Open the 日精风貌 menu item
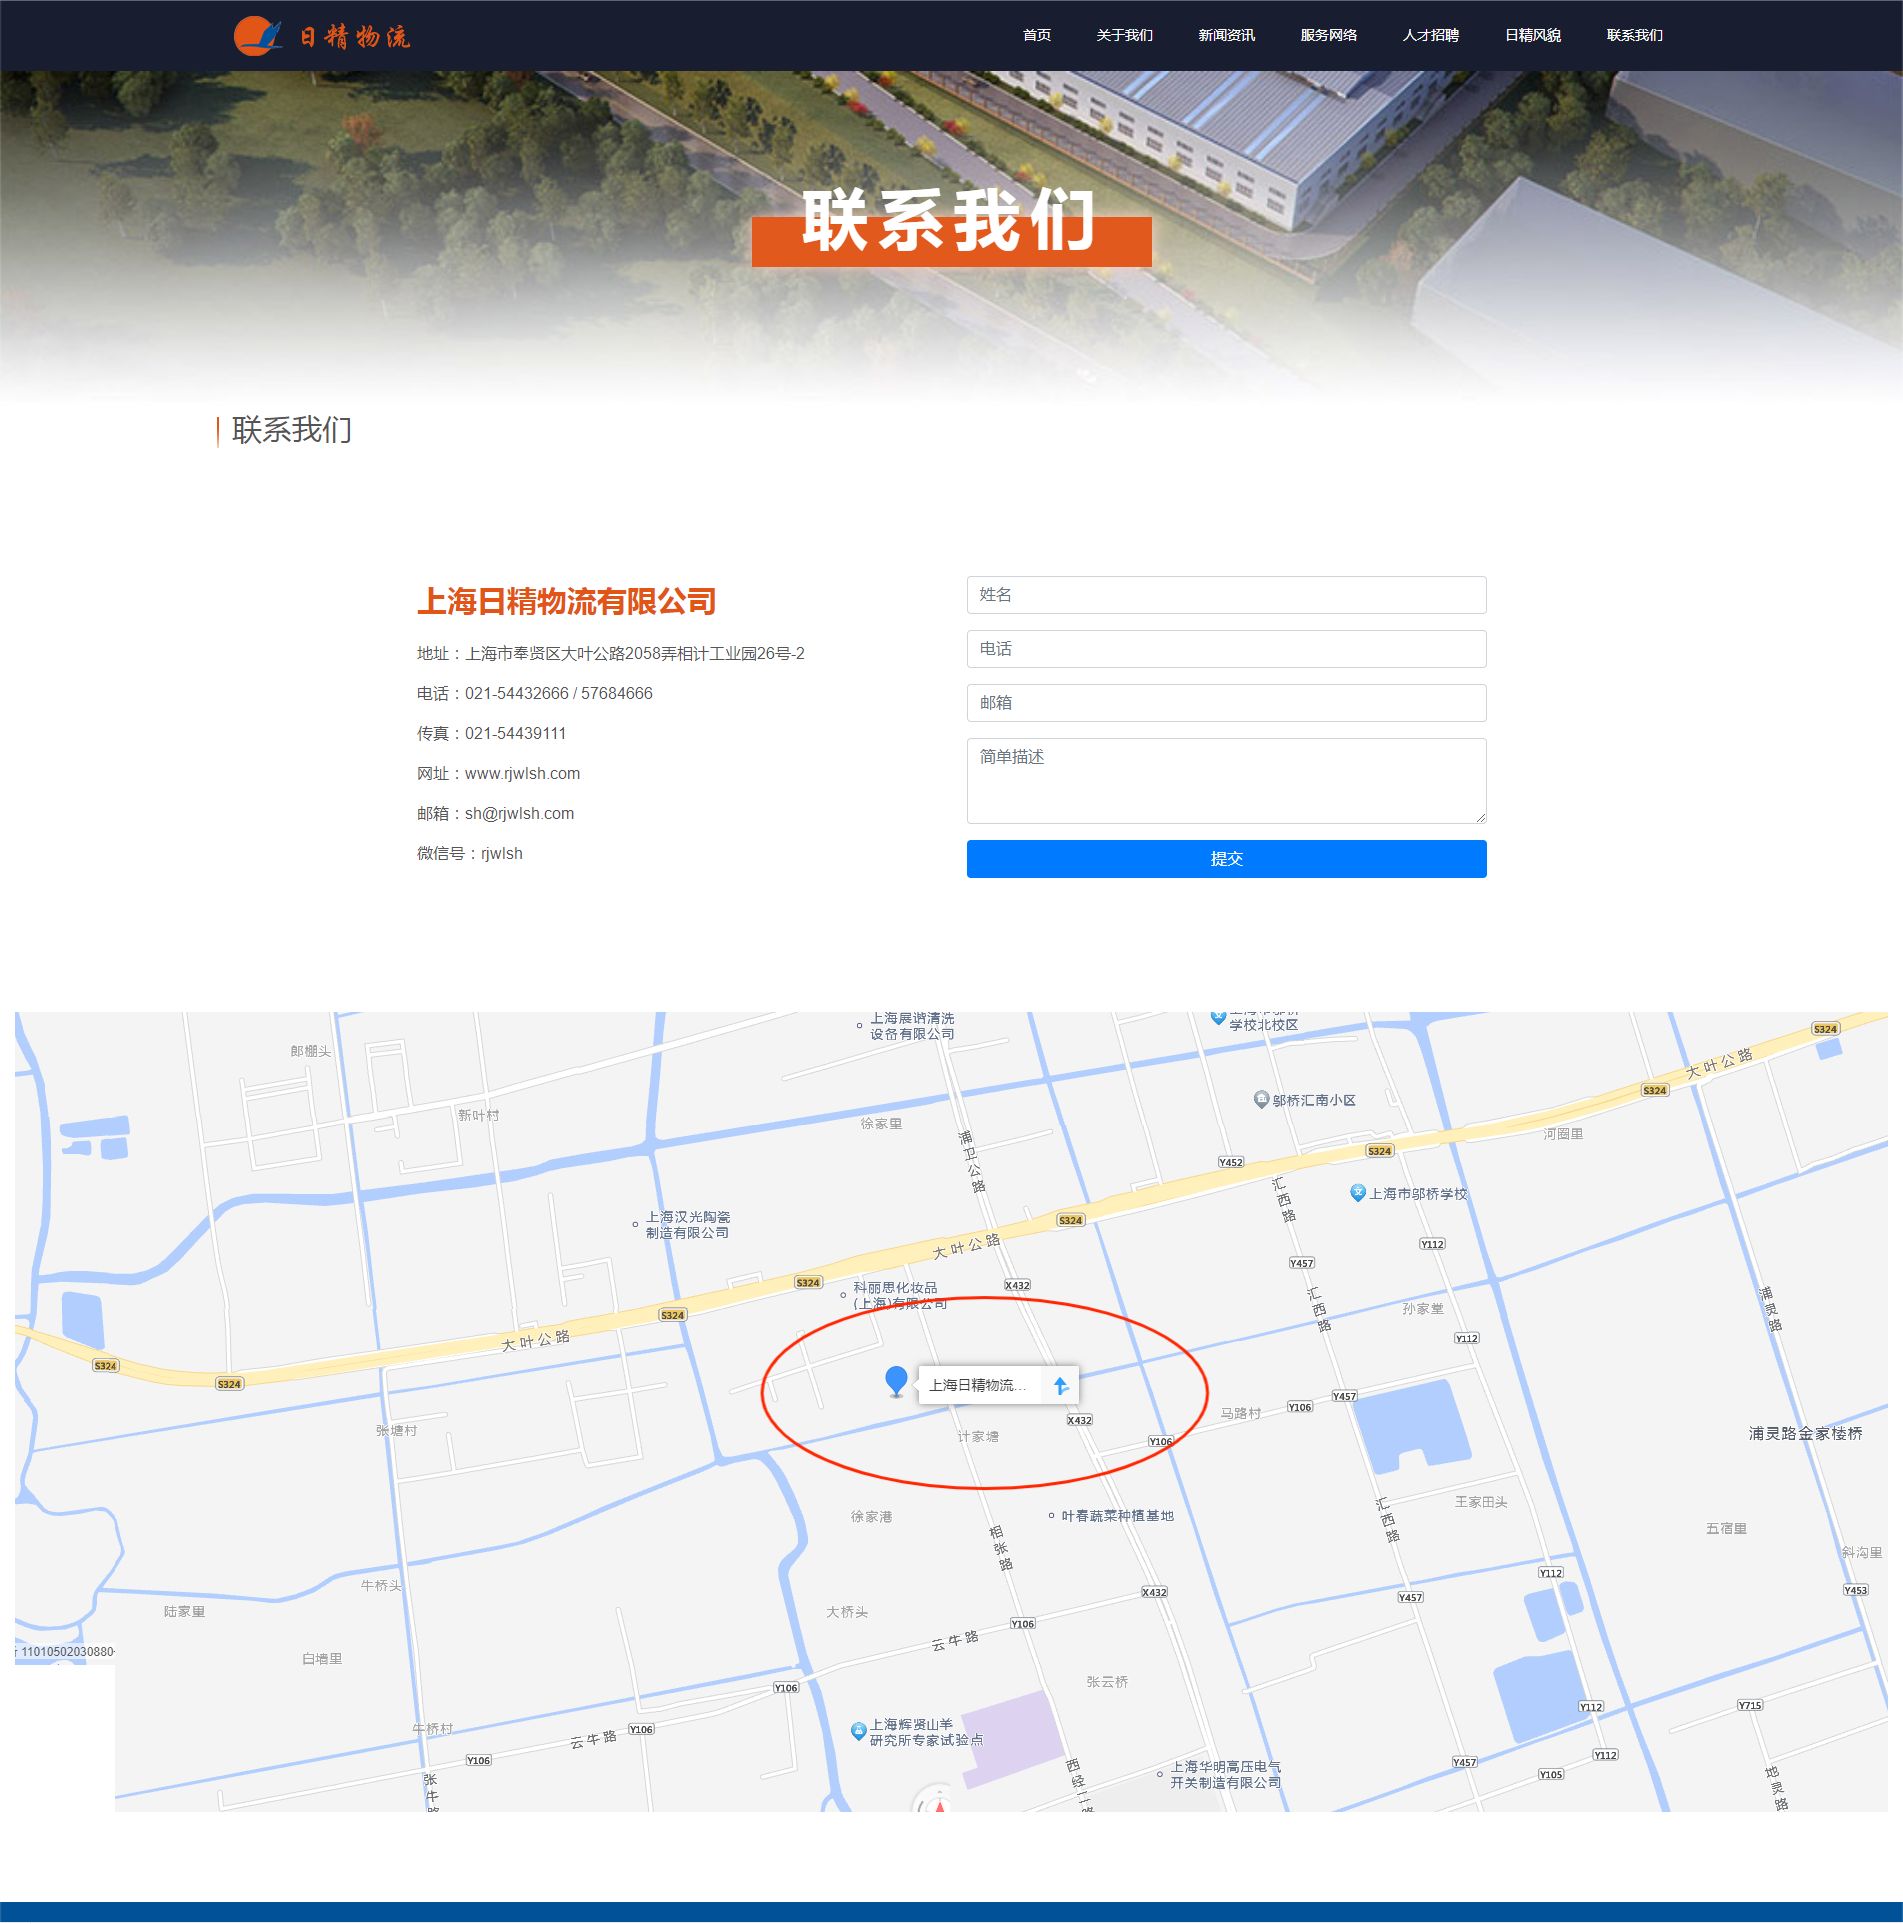 click(x=1532, y=35)
